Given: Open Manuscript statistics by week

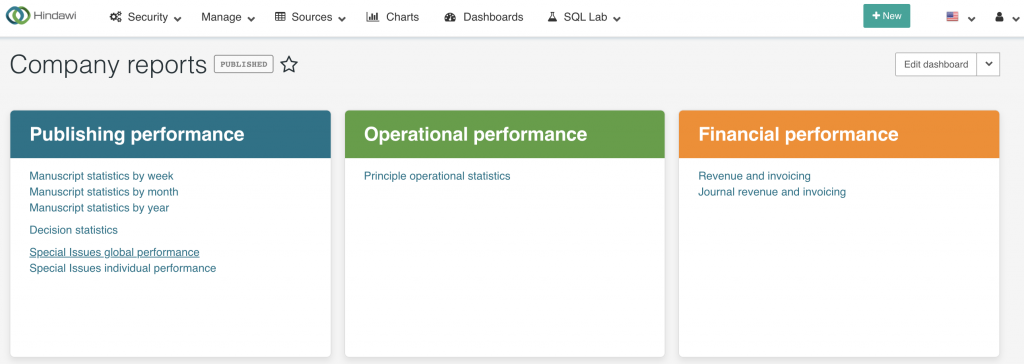Looking at the screenshot, I should point(101,176).
